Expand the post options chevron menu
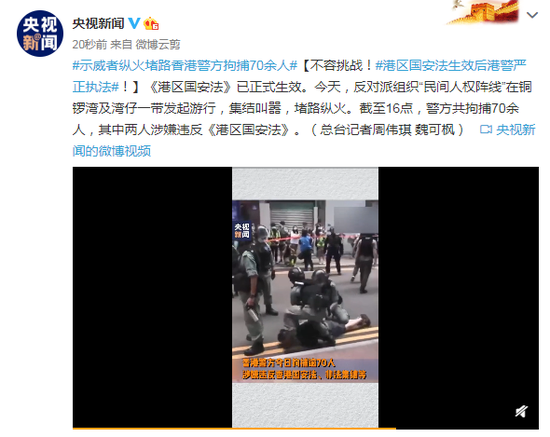Viewport: 550px width, 437px height. (x=532, y=15)
